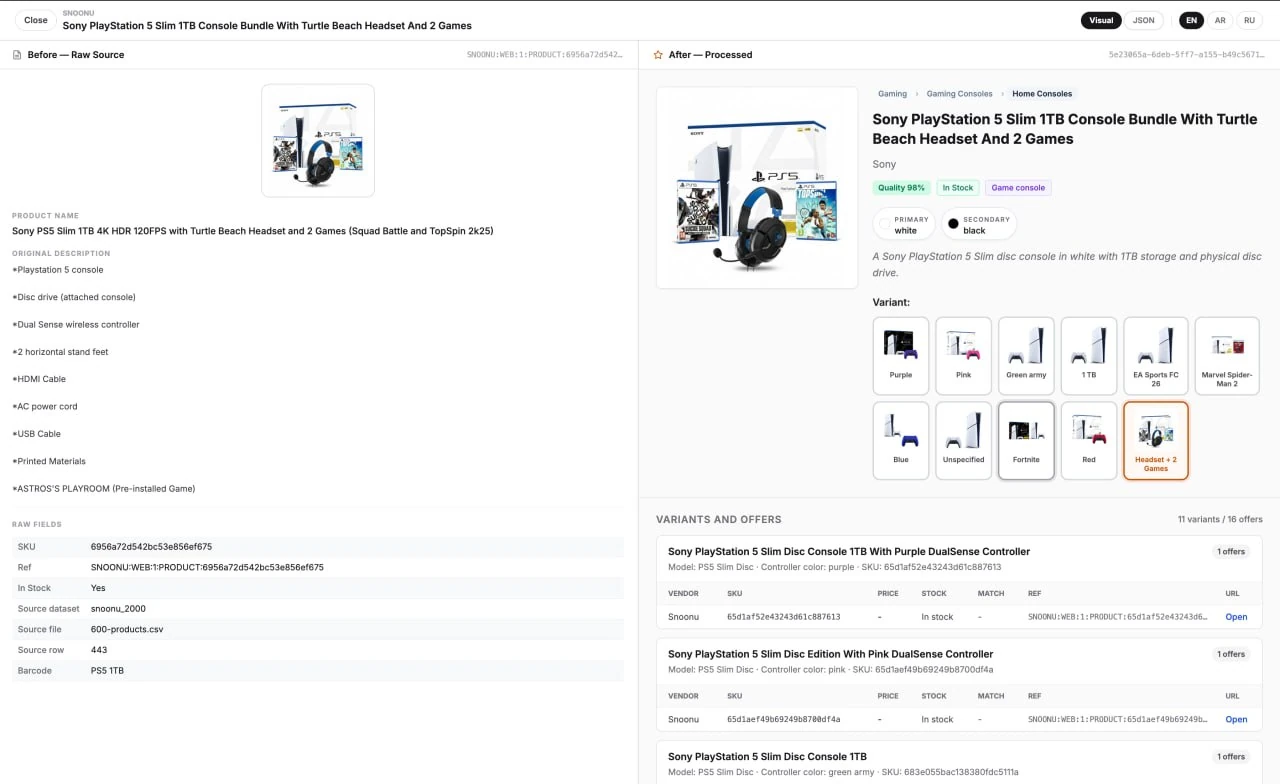This screenshot has height=784, width=1280.
Task: Click Barcode value PS5 1TB
Action: point(107,671)
